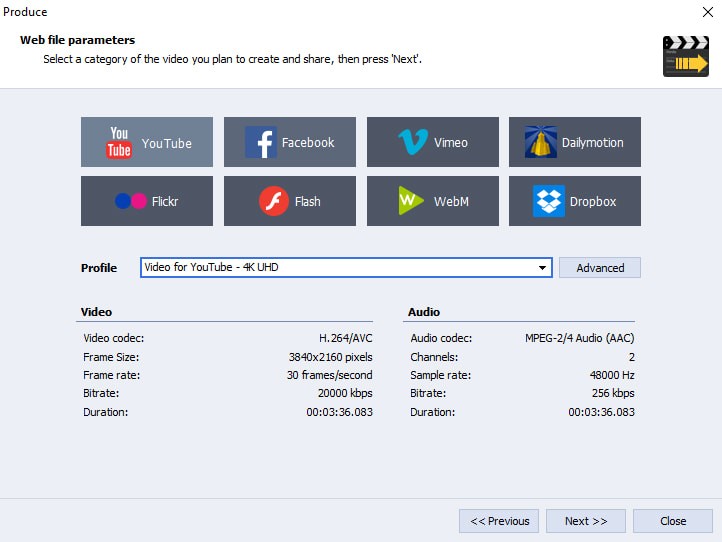Click the Video section heading

pyautogui.click(x=97, y=312)
